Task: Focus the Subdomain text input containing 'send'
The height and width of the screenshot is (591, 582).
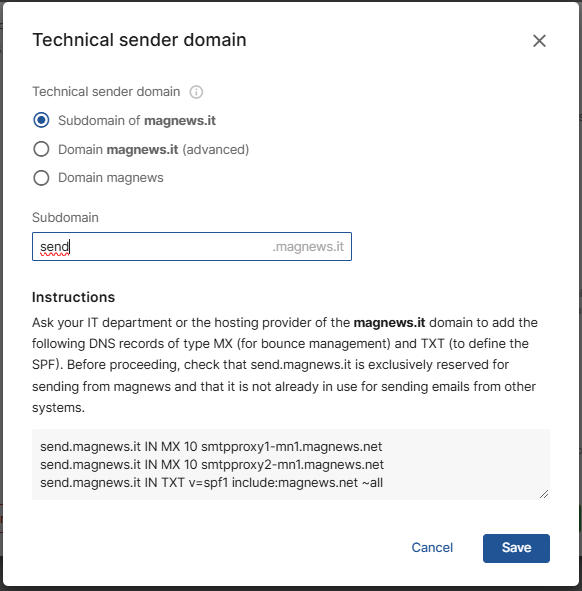Action: click(x=192, y=247)
